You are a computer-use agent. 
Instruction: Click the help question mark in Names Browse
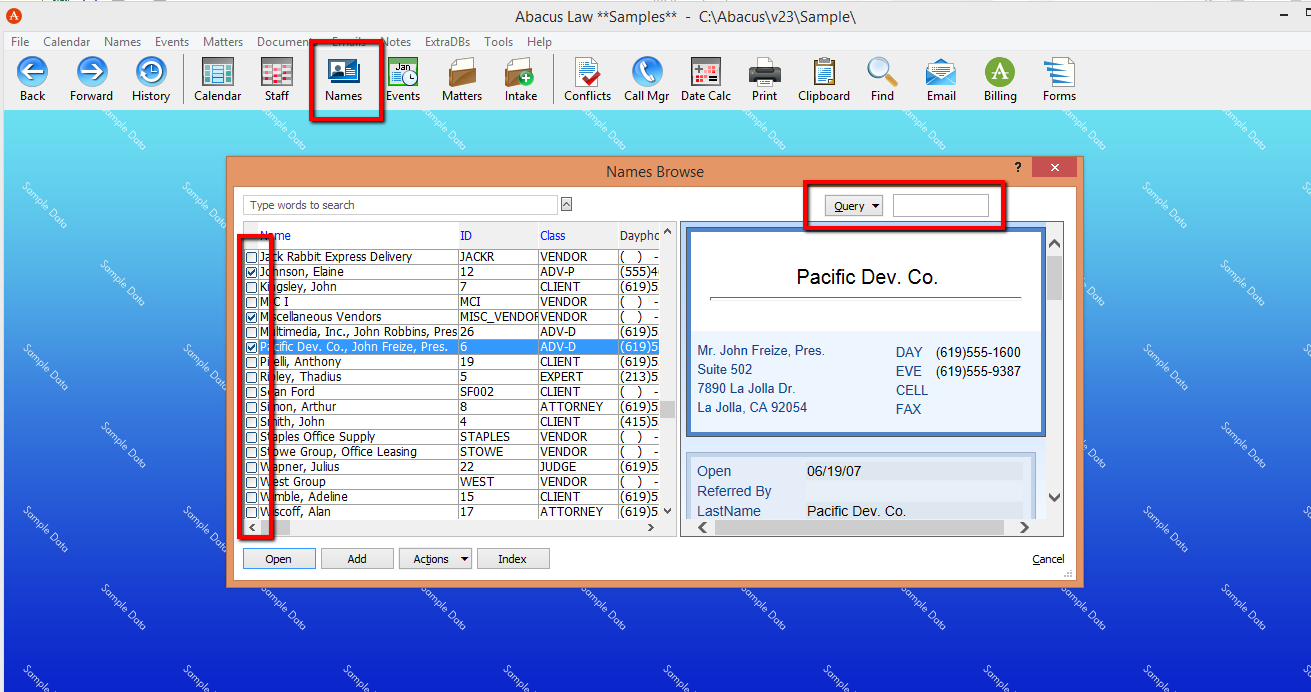(1018, 168)
